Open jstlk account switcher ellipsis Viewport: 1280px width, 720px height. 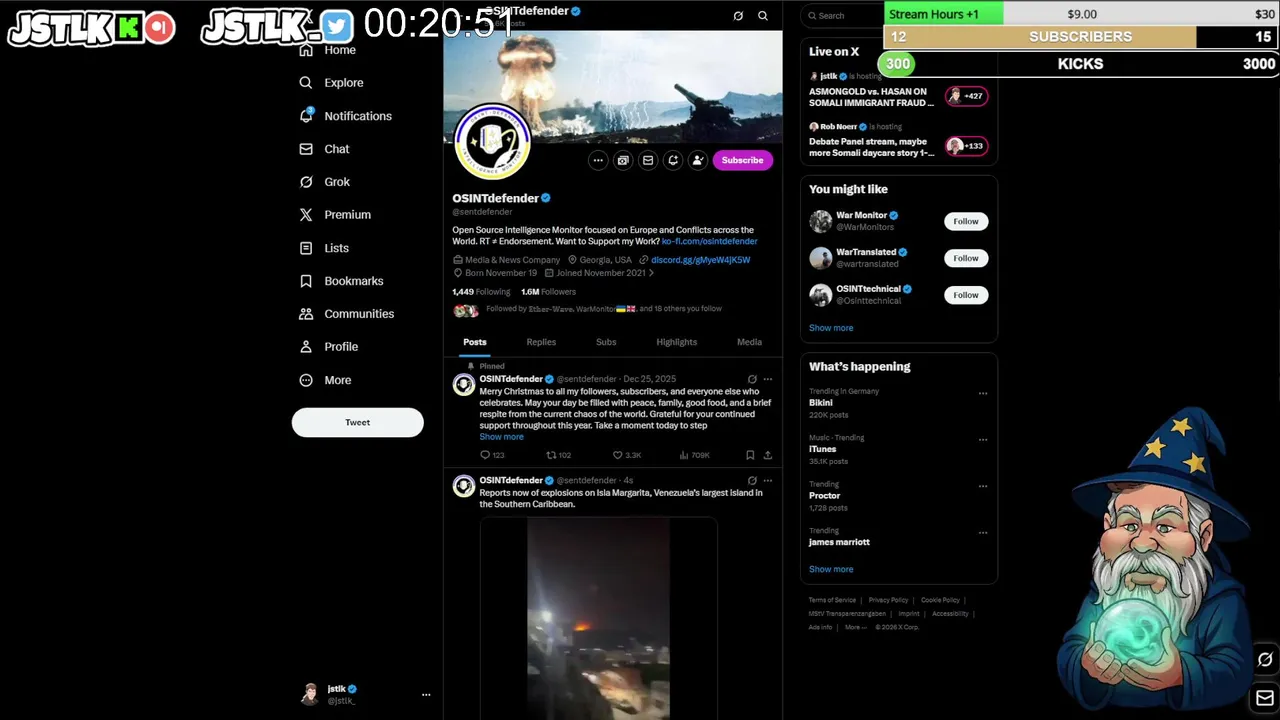[426, 694]
